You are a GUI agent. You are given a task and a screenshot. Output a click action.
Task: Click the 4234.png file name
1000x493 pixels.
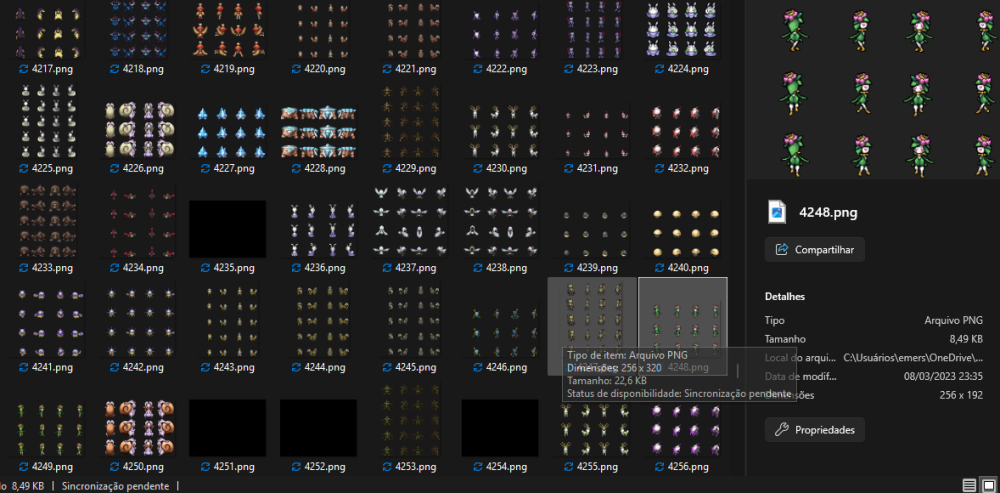pyautogui.click(x=143, y=268)
